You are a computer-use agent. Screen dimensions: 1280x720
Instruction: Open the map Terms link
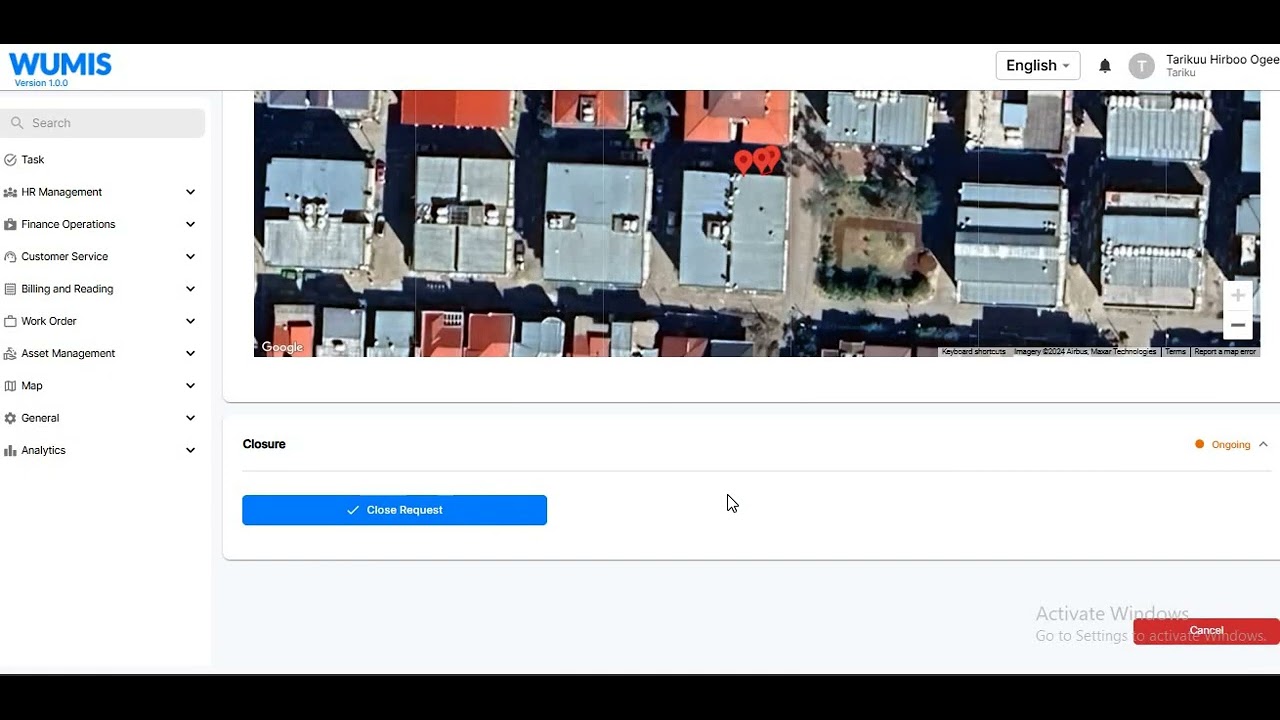[1176, 352]
